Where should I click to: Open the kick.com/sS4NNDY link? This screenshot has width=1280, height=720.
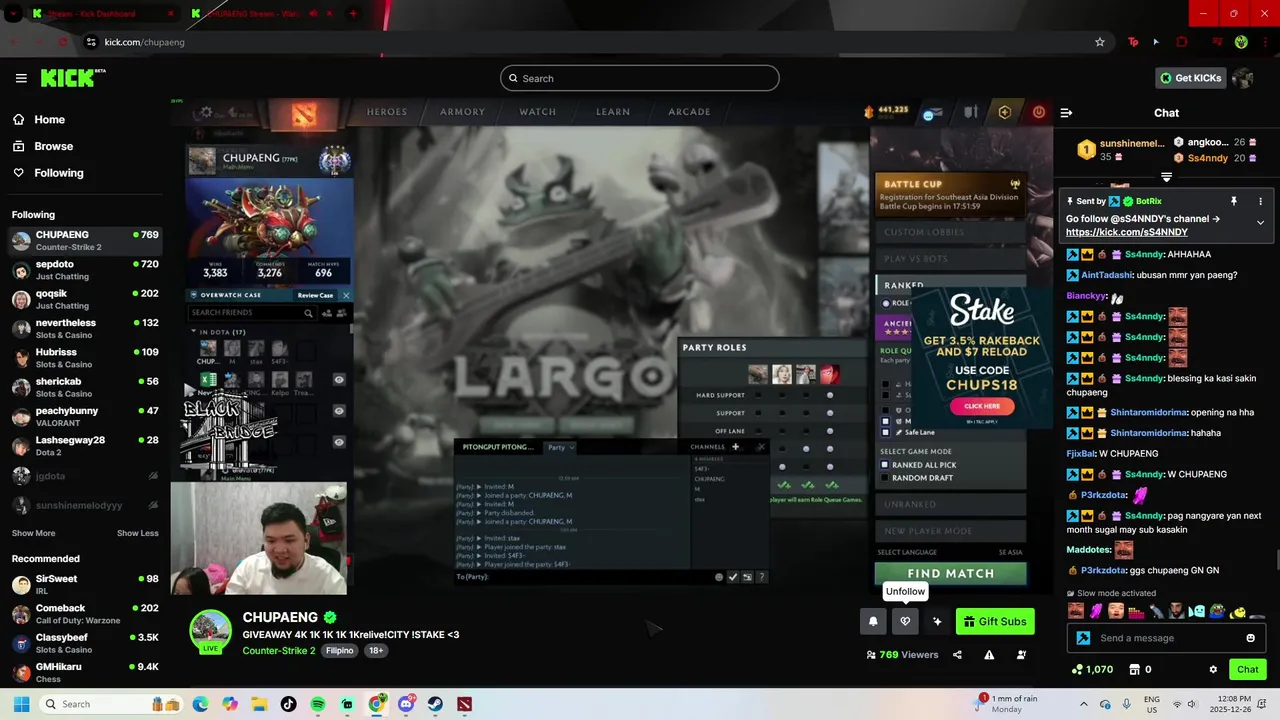point(1126,232)
